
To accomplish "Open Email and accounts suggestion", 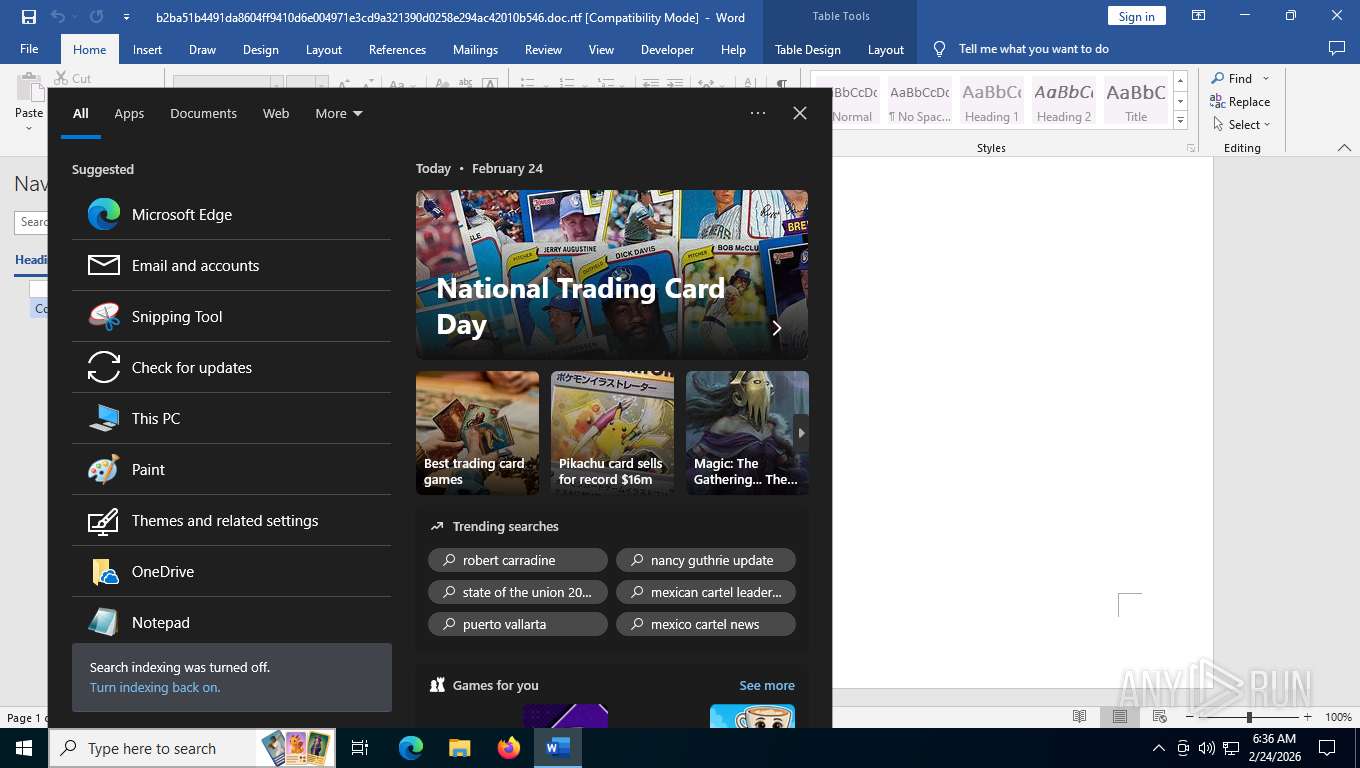I will [x=231, y=265].
